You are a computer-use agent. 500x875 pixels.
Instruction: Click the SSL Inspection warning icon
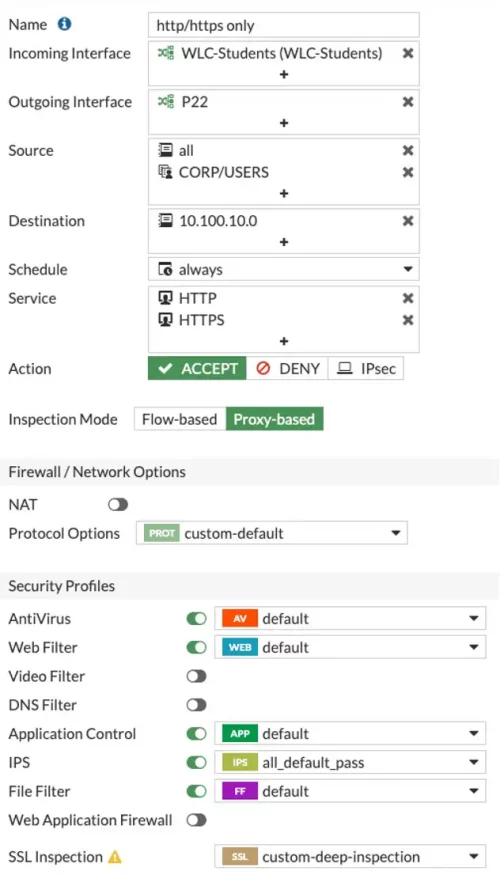(x=114, y=857)
